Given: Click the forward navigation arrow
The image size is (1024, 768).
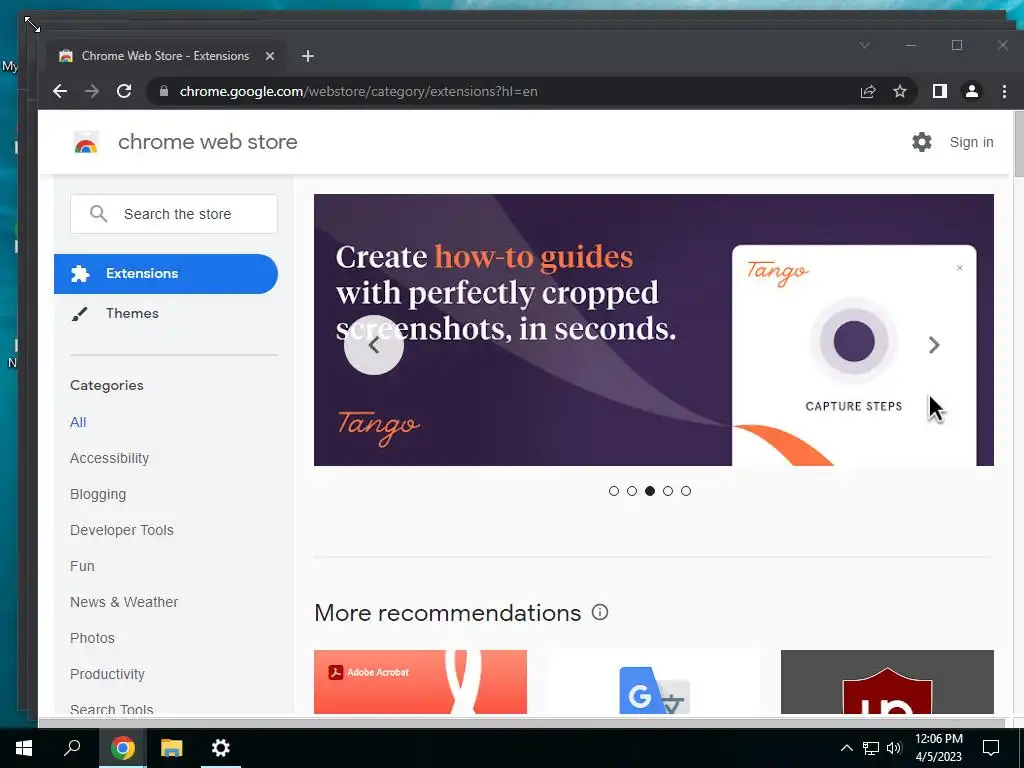Looking at the screenshot, I should tap(92, 91).
